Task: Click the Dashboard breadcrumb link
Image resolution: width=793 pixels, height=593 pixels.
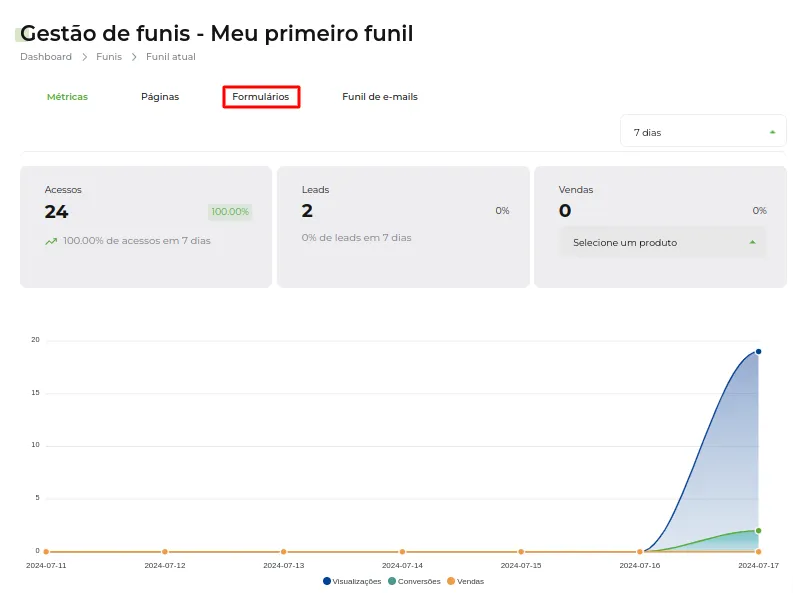Action: 46,57
